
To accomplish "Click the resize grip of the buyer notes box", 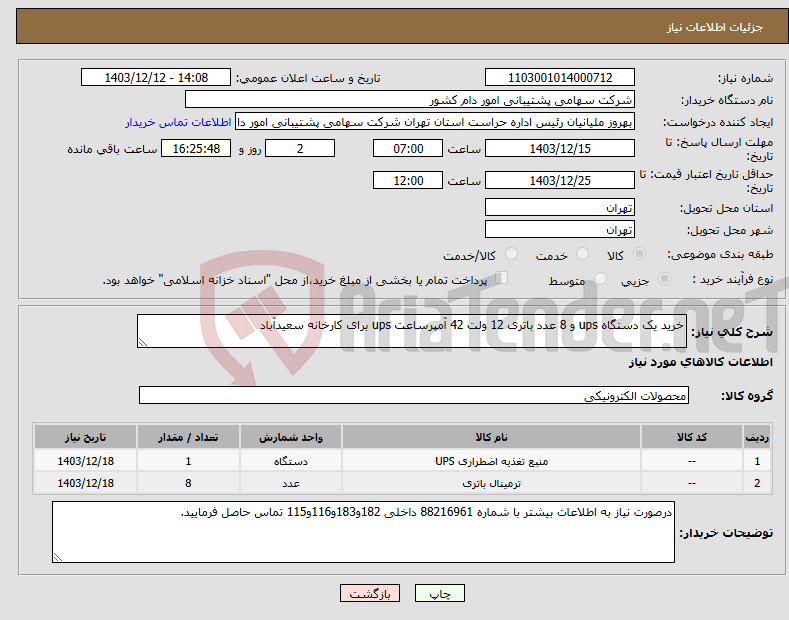I will (58, 557).
